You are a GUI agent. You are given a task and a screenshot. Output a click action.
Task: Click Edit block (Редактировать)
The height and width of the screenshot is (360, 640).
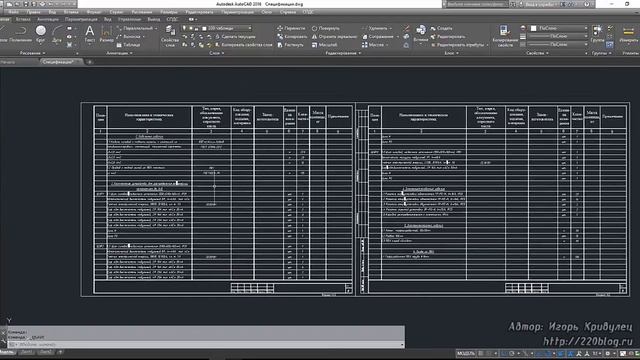coord(447,36)
